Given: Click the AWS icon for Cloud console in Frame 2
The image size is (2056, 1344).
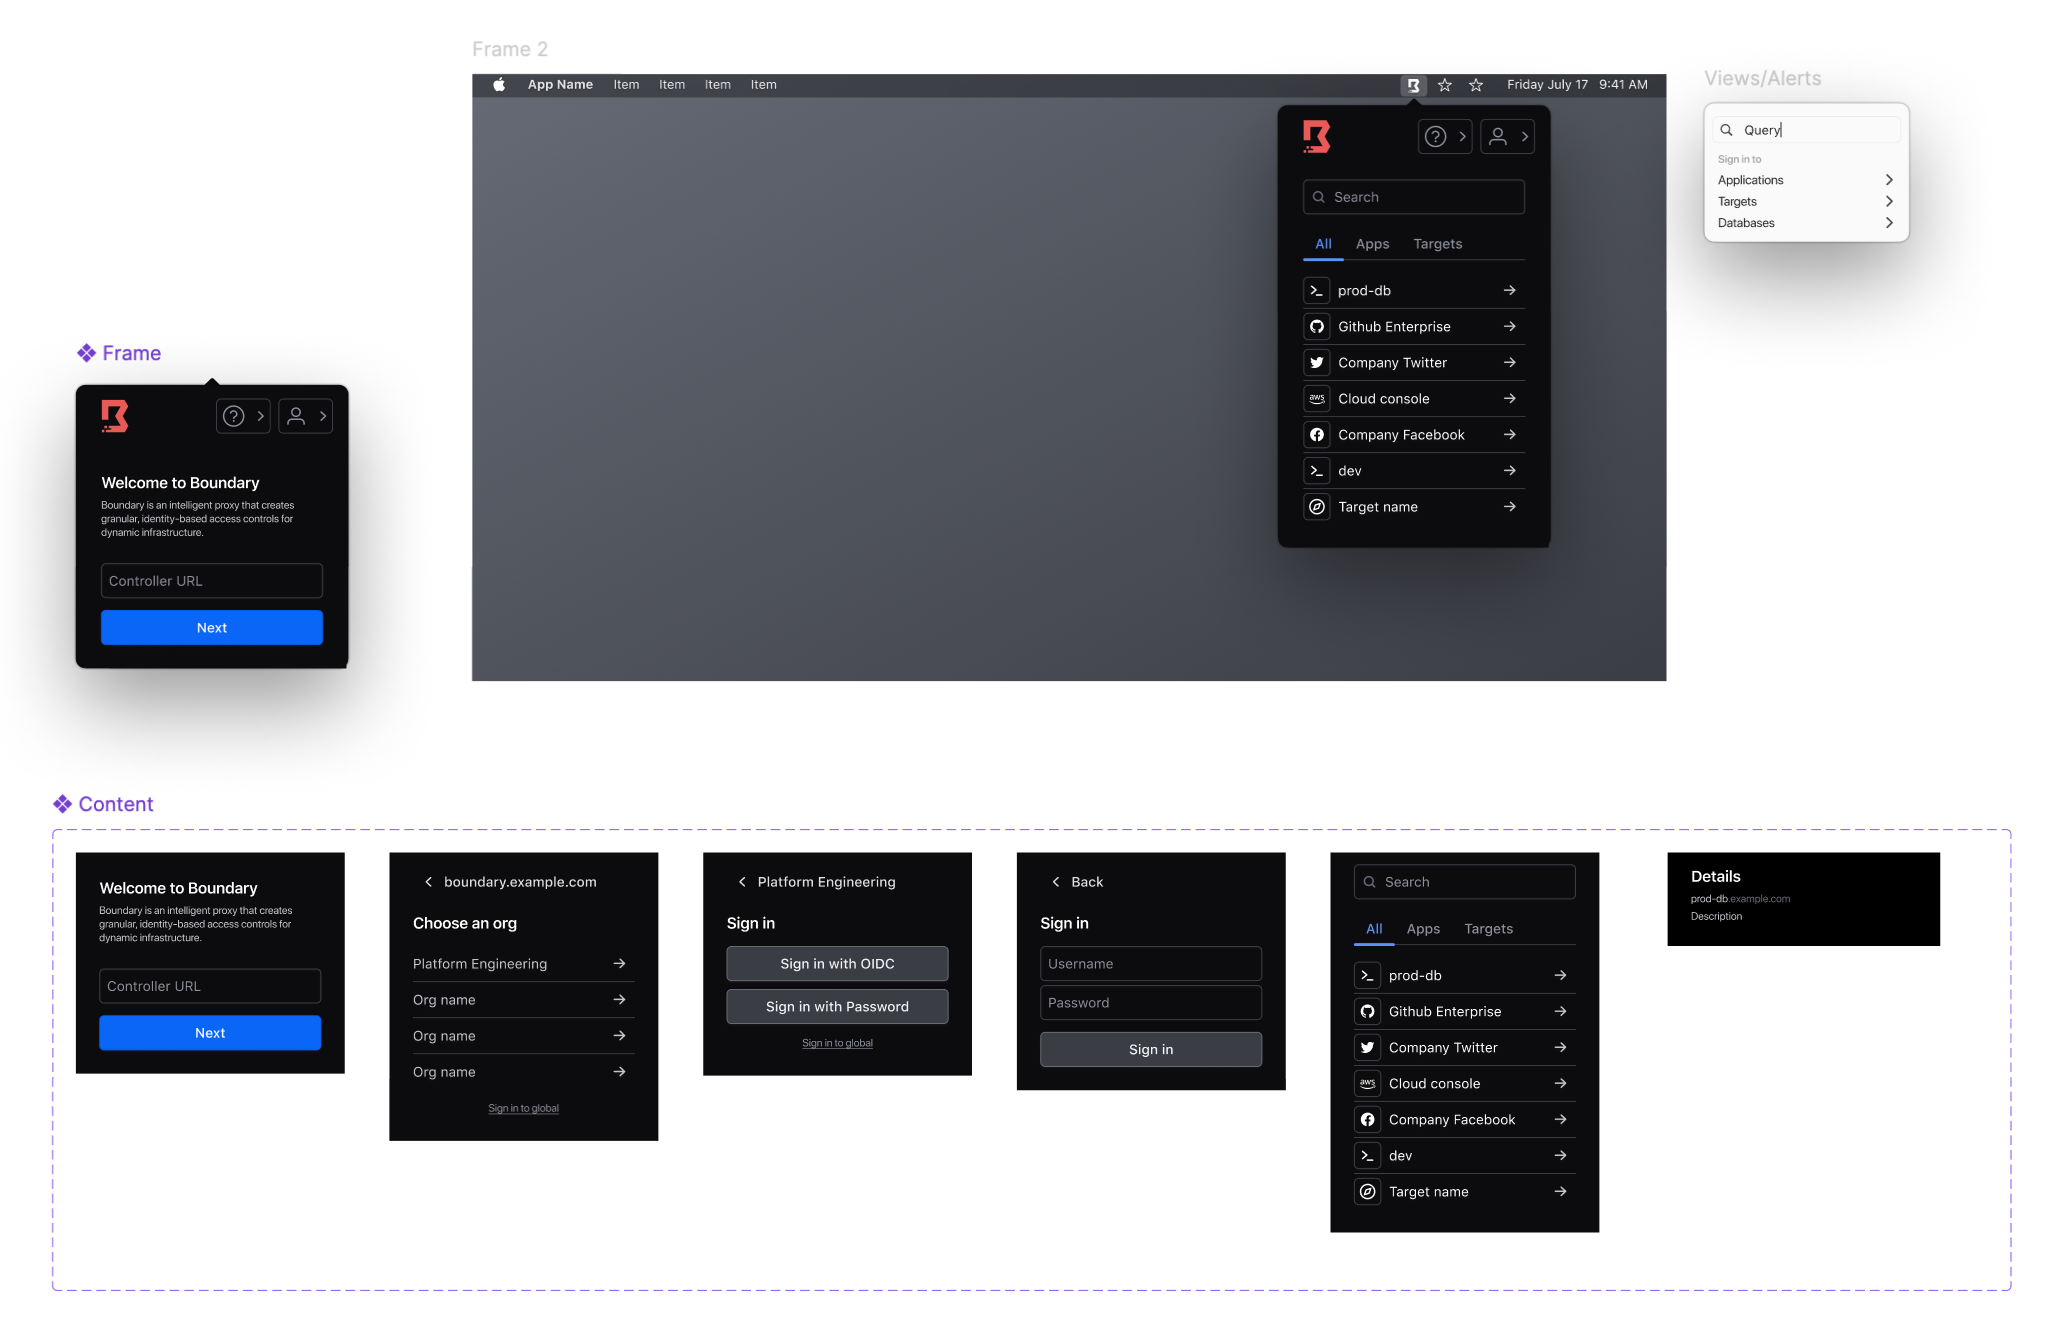Looking at the screenshot, I should coord(1317,399).
